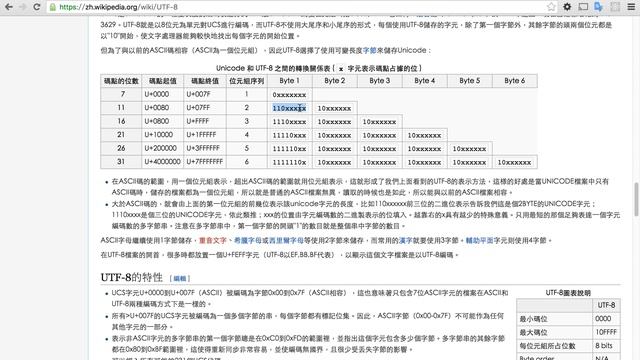Open the 字節 link in the paragraph

(369, 50)
